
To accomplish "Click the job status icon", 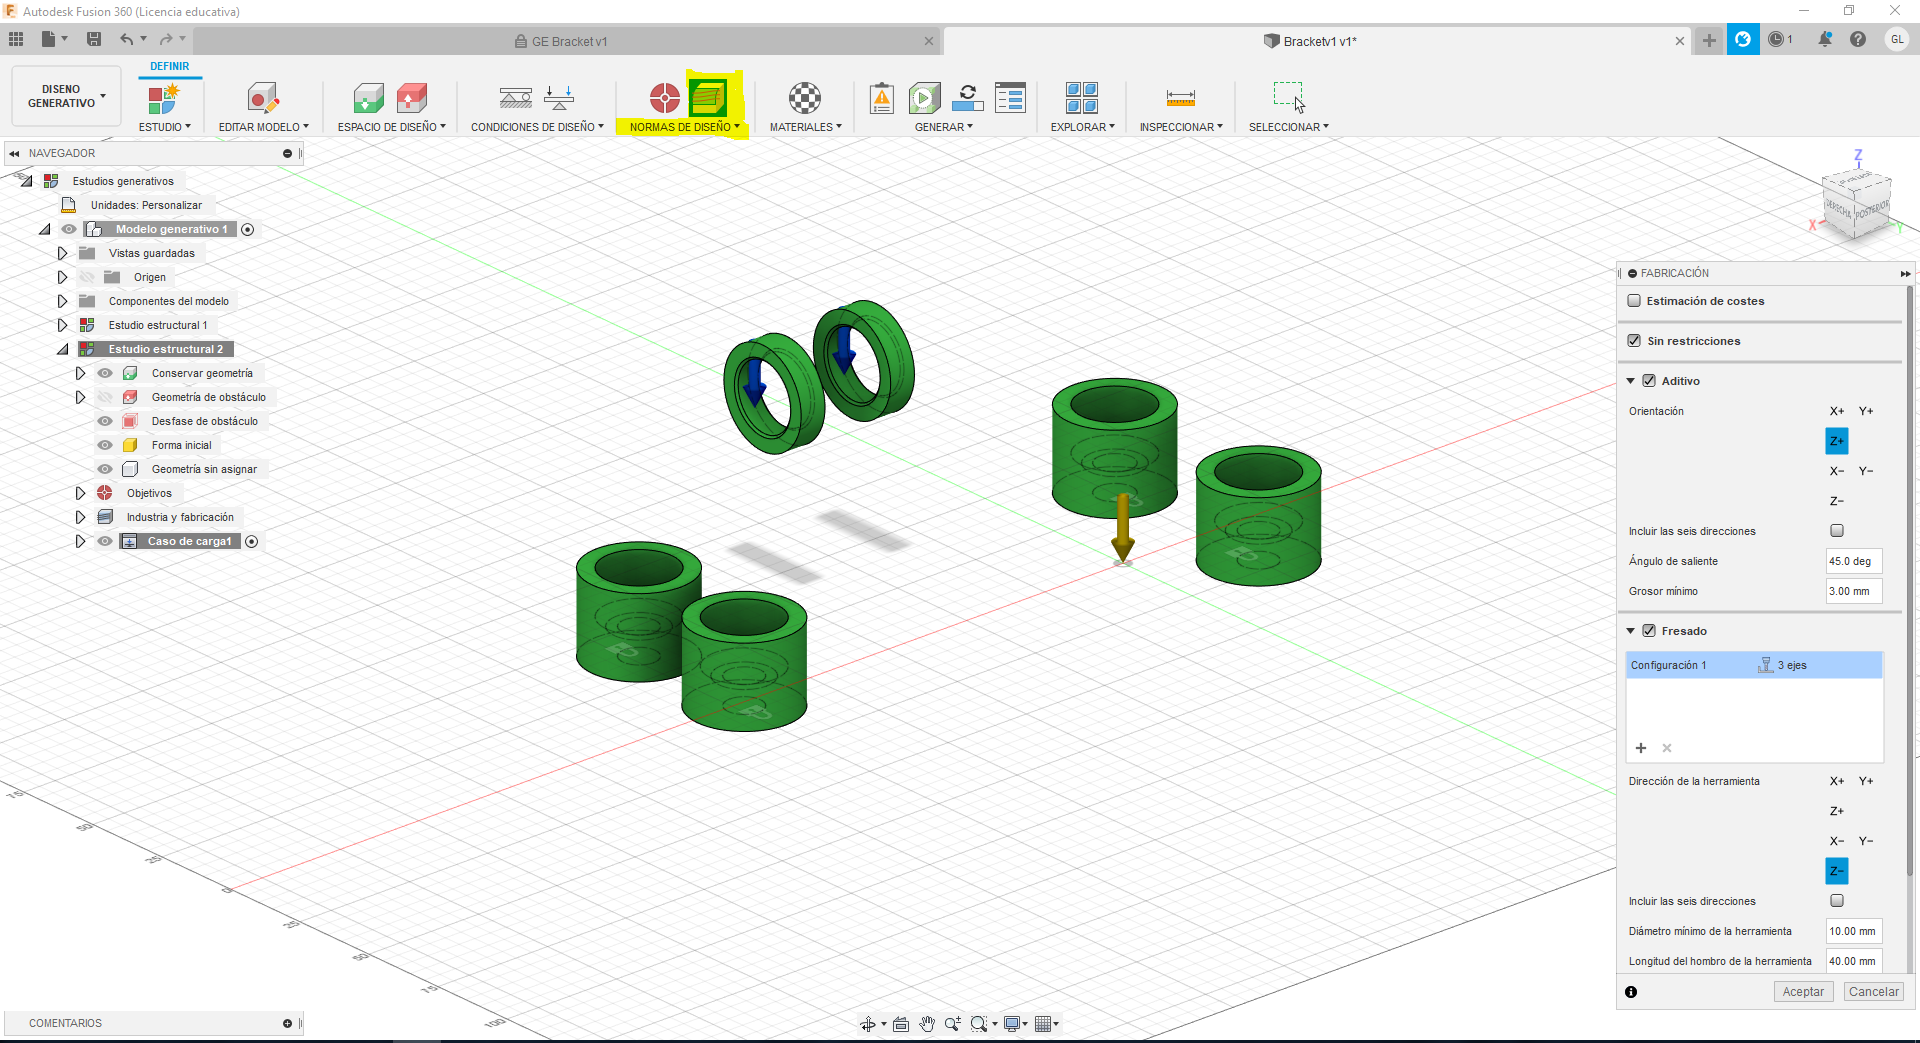I will 967,98.
